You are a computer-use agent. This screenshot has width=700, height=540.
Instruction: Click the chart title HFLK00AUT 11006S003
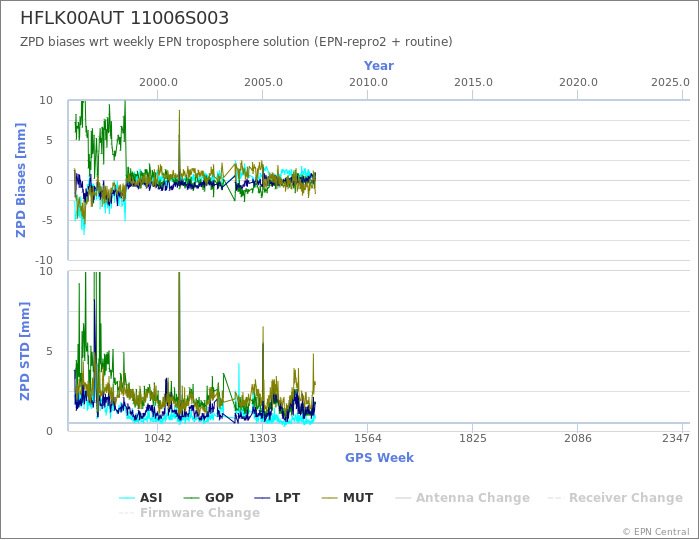point(125,18)
